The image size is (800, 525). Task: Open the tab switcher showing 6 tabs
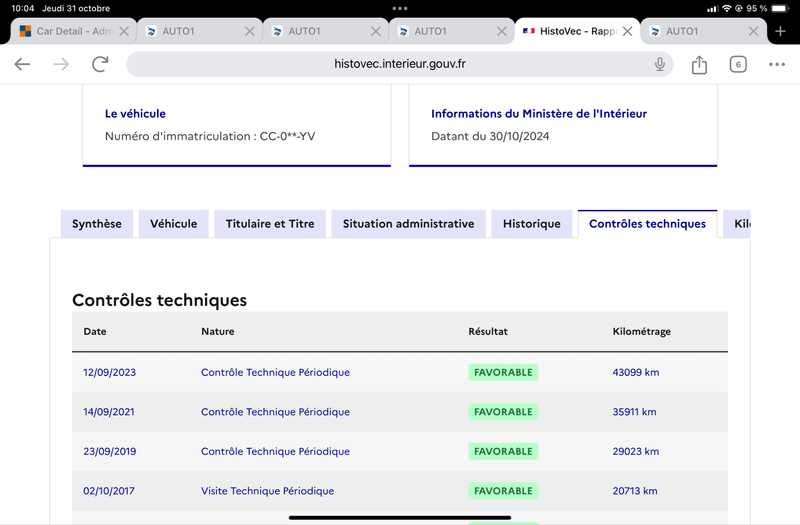pyautogui.click(x=738, y=64)
